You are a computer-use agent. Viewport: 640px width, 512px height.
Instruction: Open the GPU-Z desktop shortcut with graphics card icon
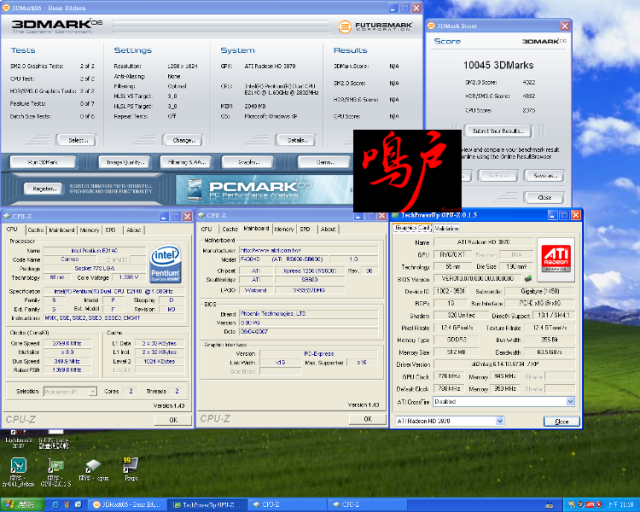[56, 472]
